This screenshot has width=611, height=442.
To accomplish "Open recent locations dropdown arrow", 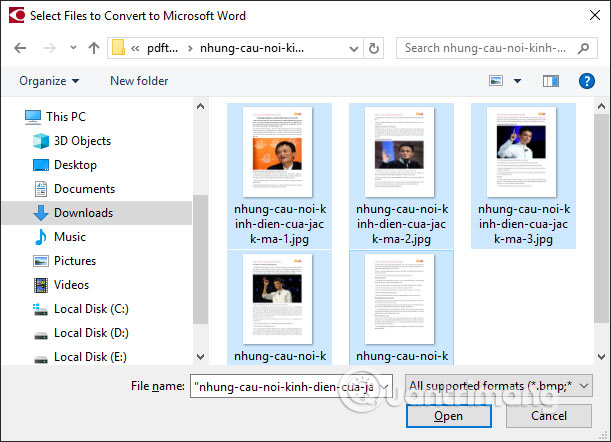I will (73, 48).
